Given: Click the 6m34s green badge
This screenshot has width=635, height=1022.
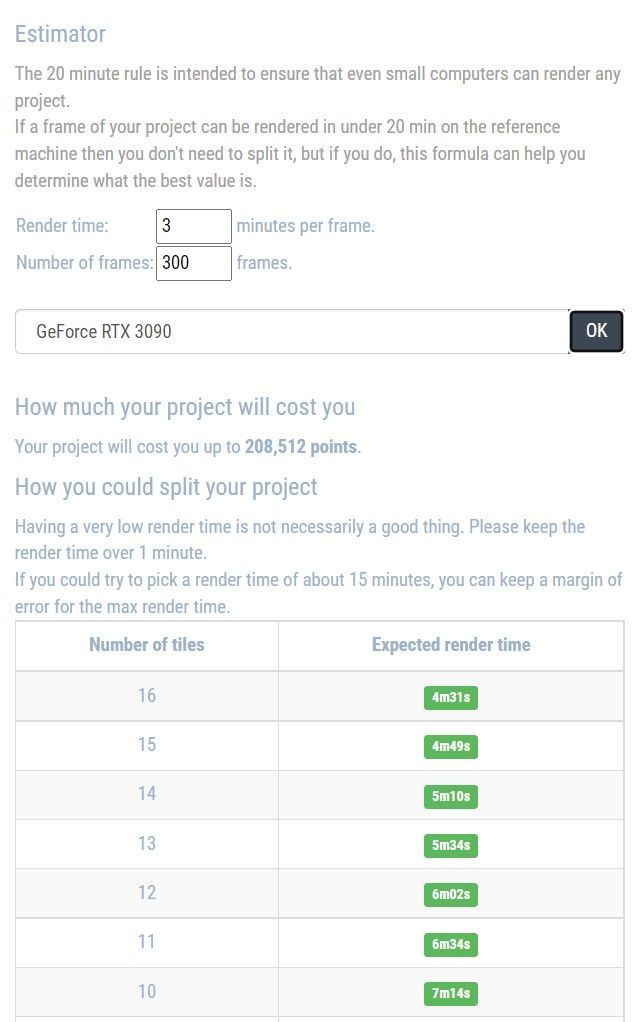Looking at the screenshot, I should coord(451,944).
